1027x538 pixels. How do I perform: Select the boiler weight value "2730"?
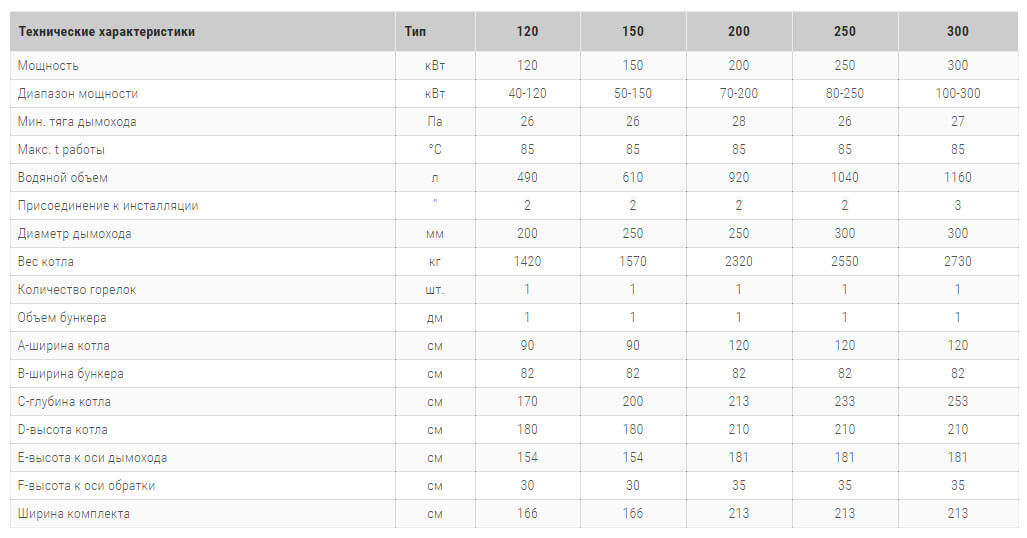(957, 261)
